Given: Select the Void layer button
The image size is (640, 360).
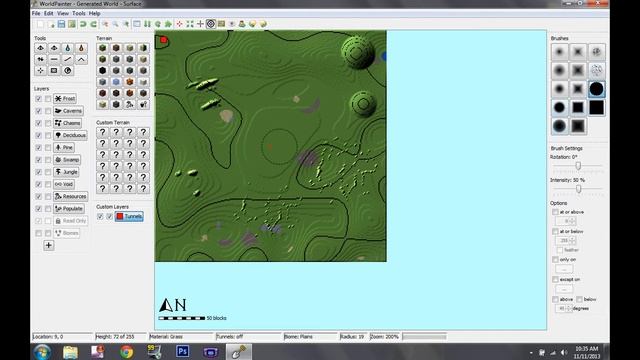Looking at the screenshot, I should 64,184.
